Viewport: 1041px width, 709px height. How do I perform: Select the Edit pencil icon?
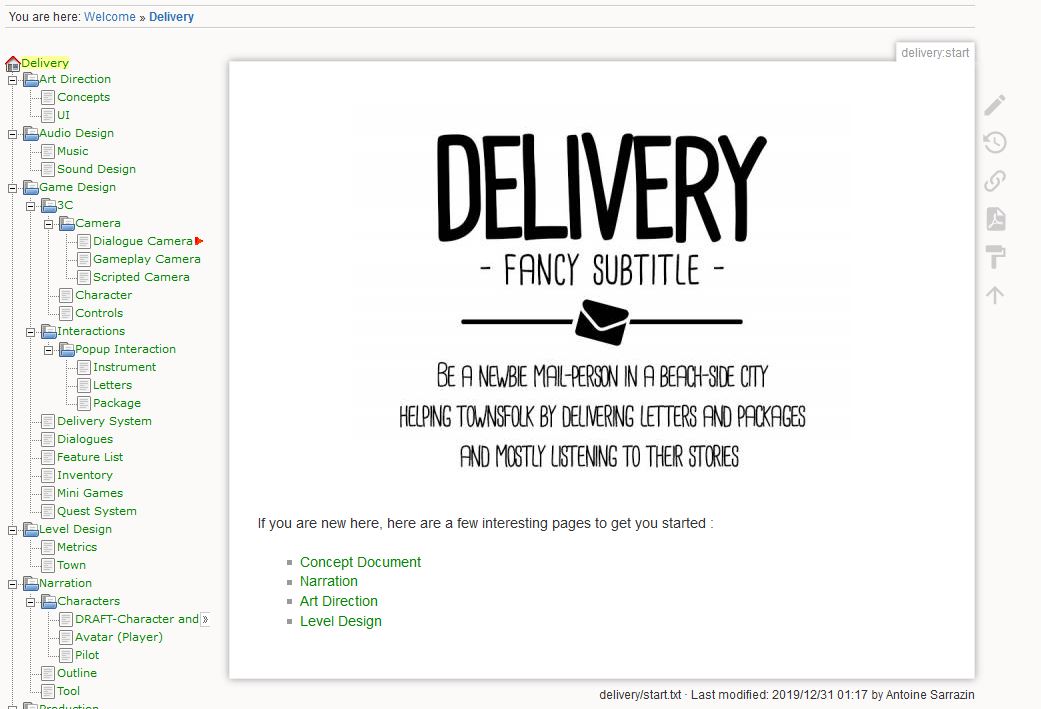click(994, 104)
